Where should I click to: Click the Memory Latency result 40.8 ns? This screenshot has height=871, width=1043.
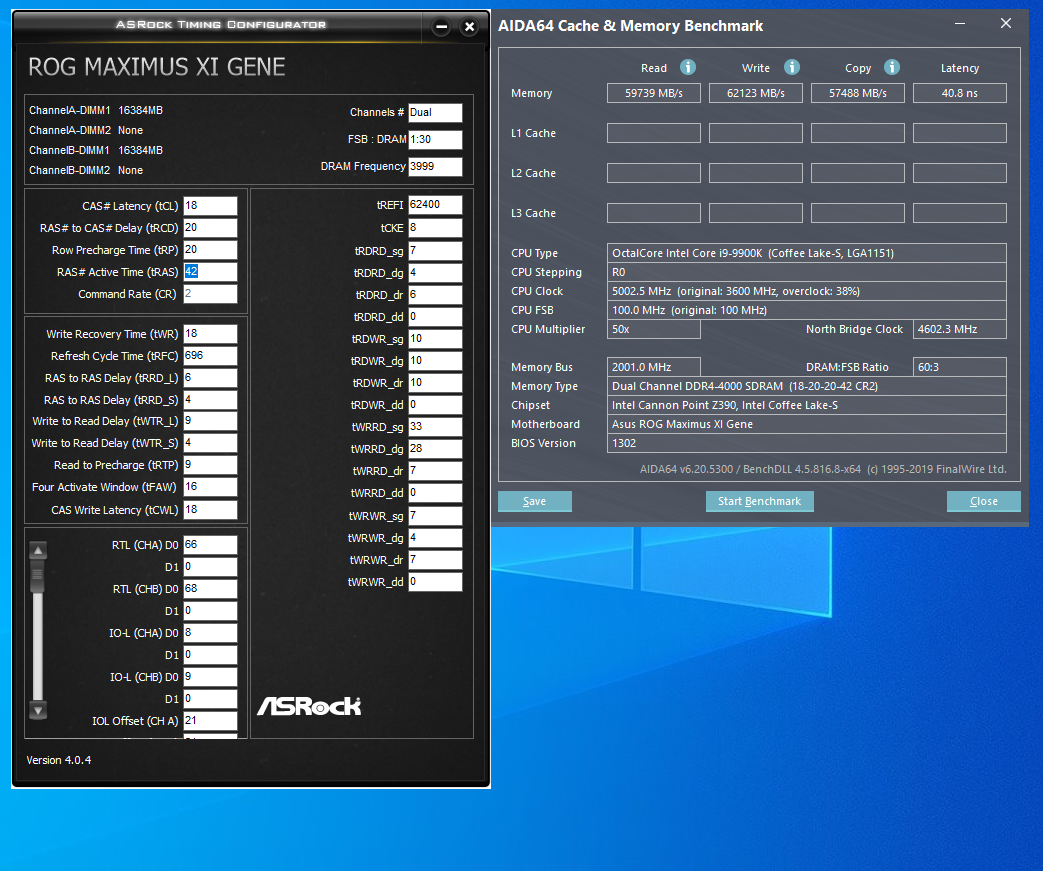click(x=960, y=93)
